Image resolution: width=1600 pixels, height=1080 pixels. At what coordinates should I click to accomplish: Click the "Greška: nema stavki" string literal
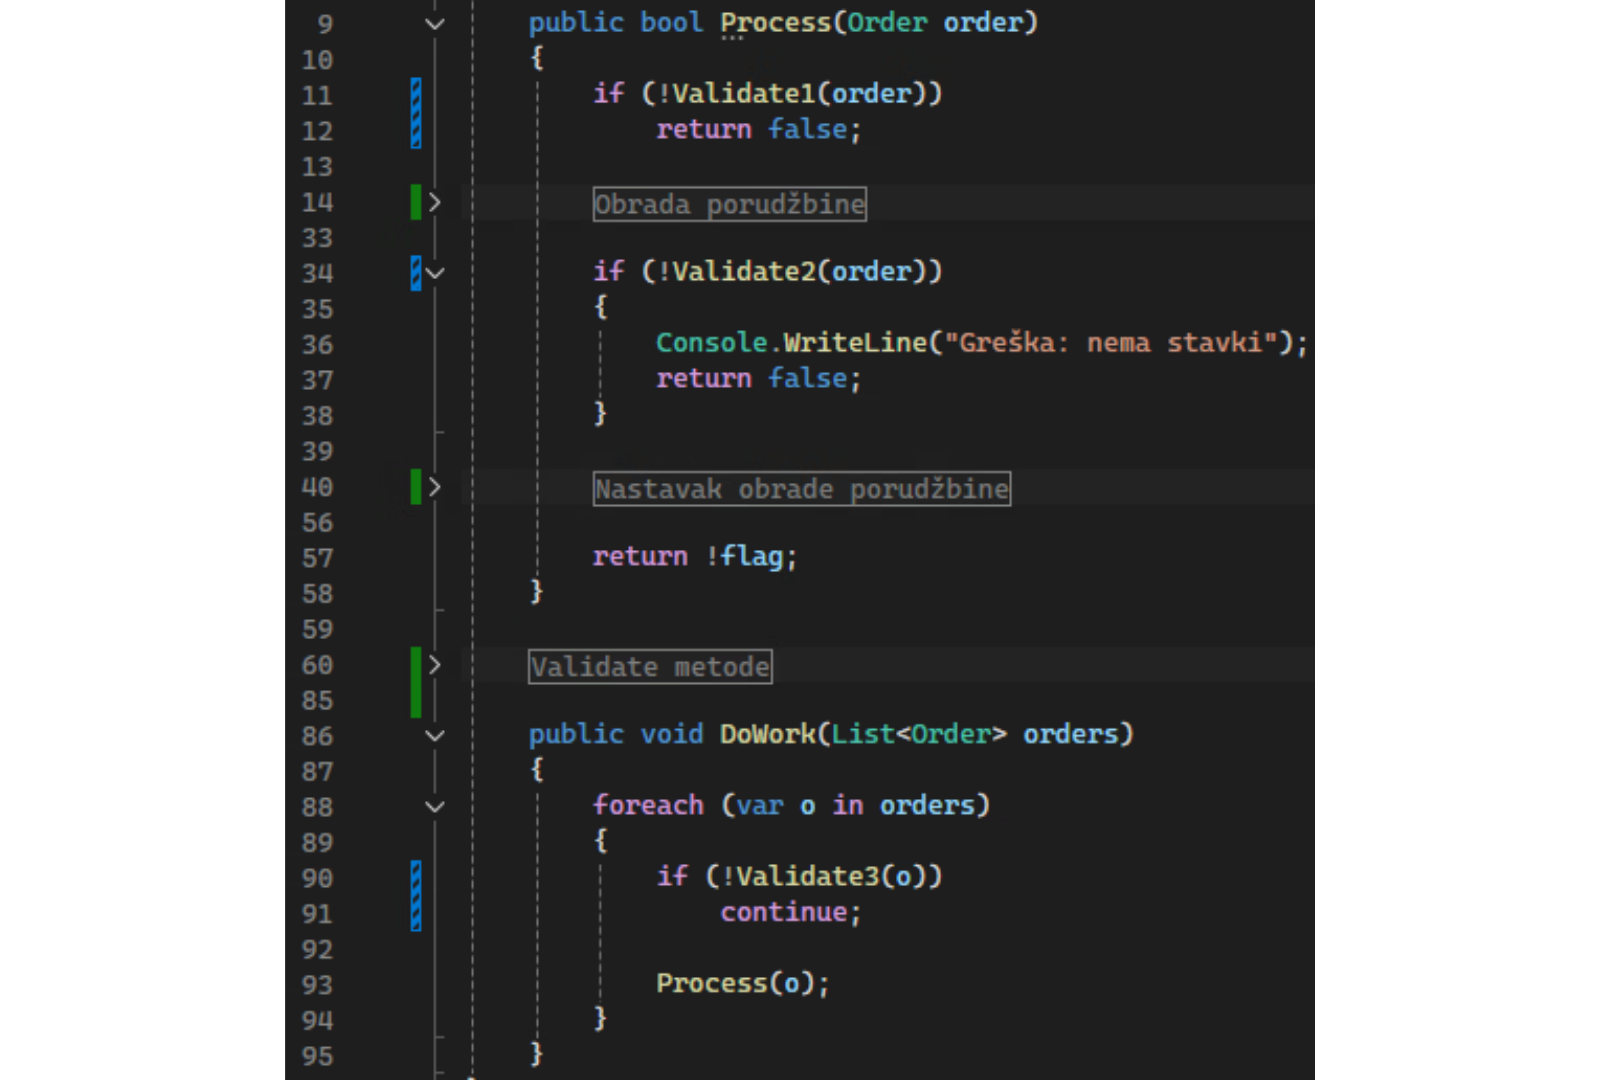pyautogui.click(x=1111, y=343)
